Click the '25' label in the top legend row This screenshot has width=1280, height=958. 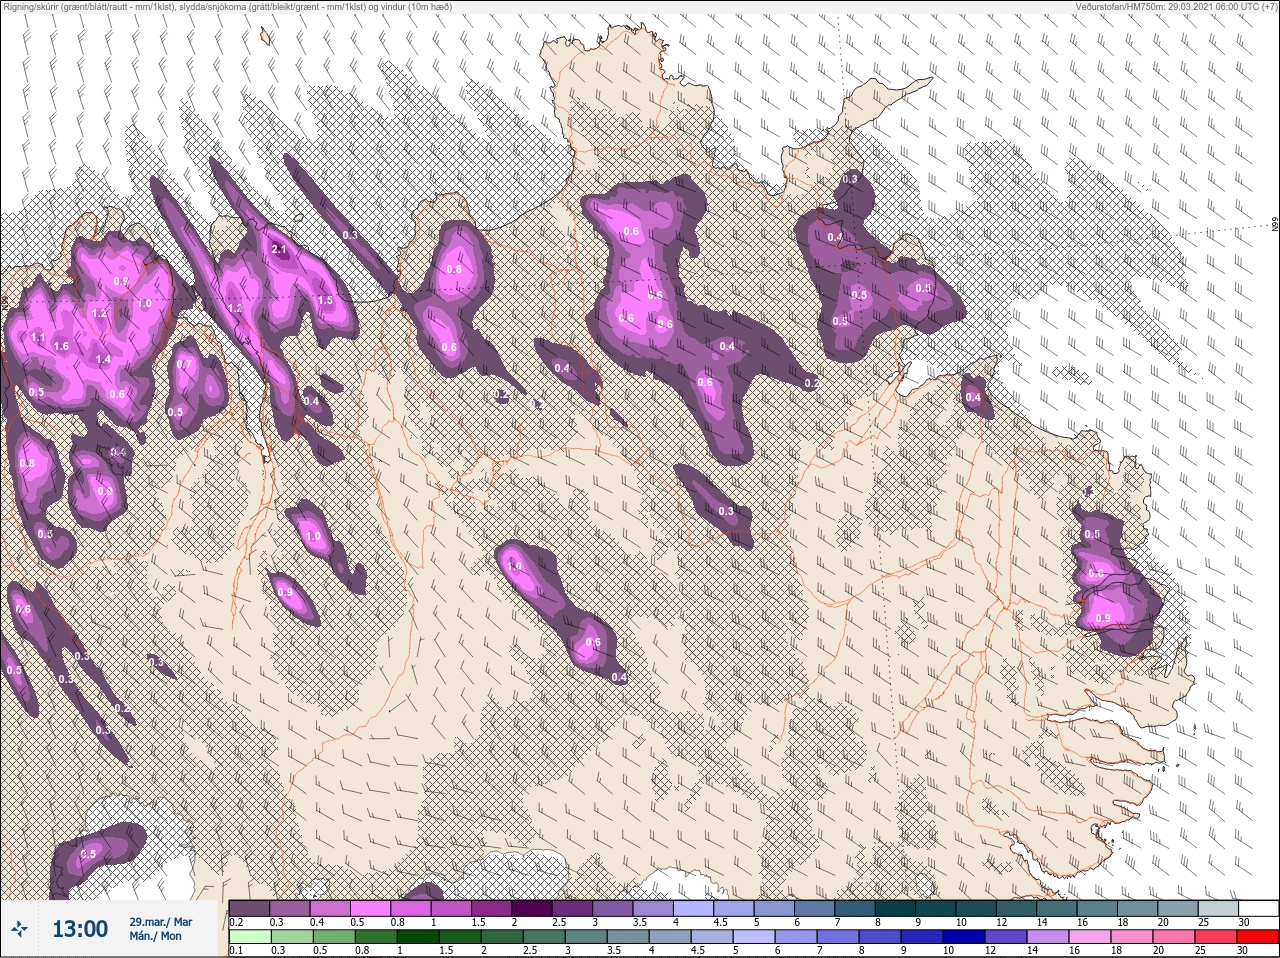point(1203,922)
